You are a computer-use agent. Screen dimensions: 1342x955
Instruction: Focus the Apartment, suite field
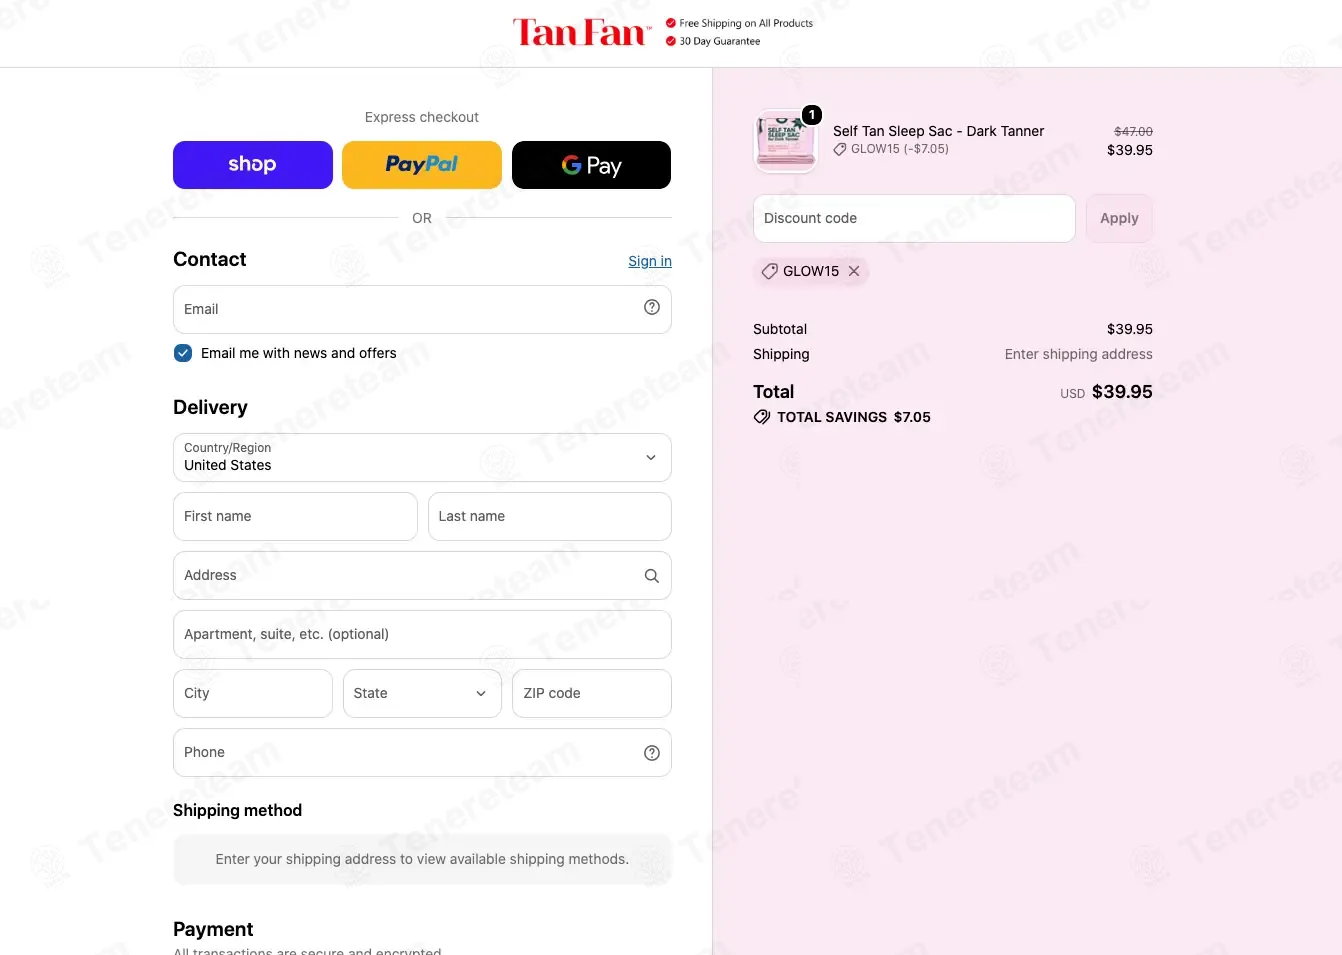tap(422, 634)
